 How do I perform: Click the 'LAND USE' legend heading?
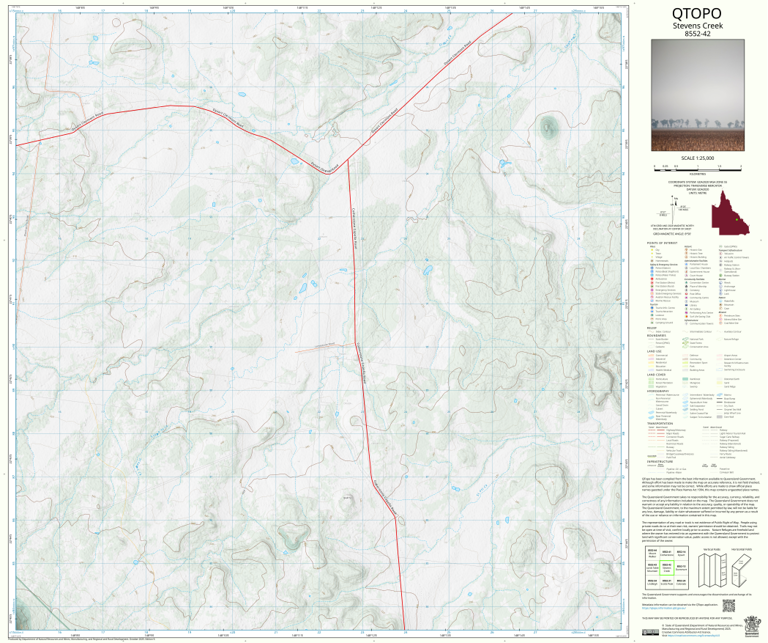click(654, 351)
